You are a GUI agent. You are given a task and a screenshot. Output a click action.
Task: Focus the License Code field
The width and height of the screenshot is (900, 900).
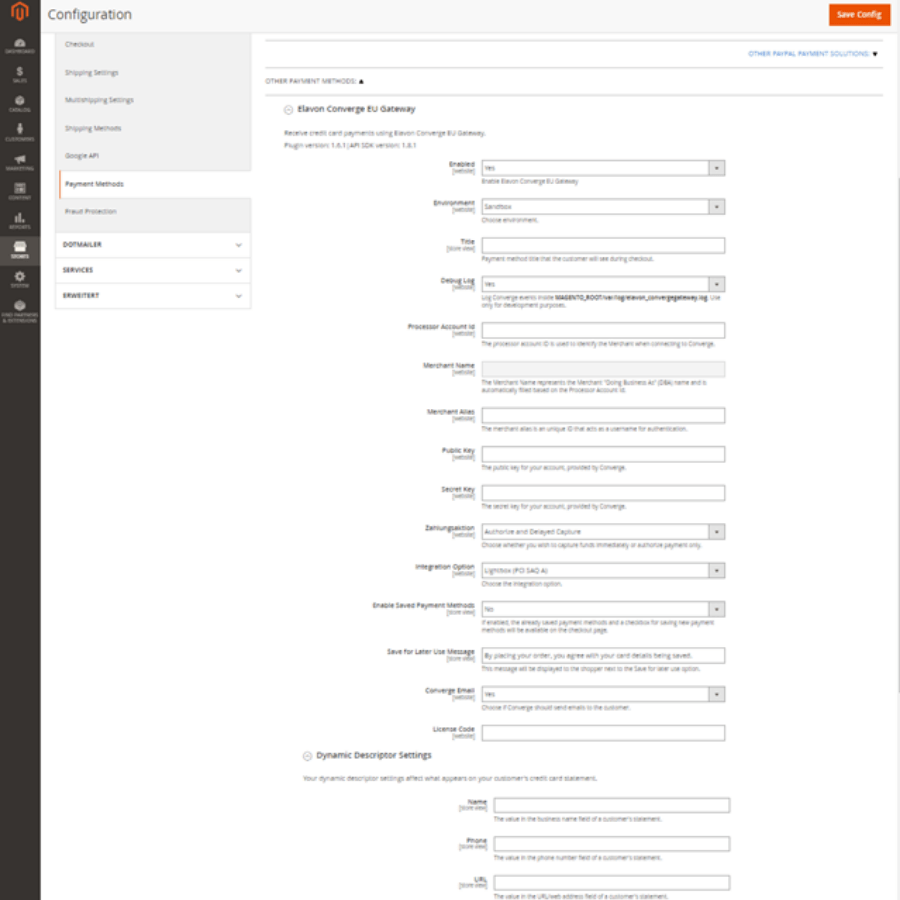(603, 733)
